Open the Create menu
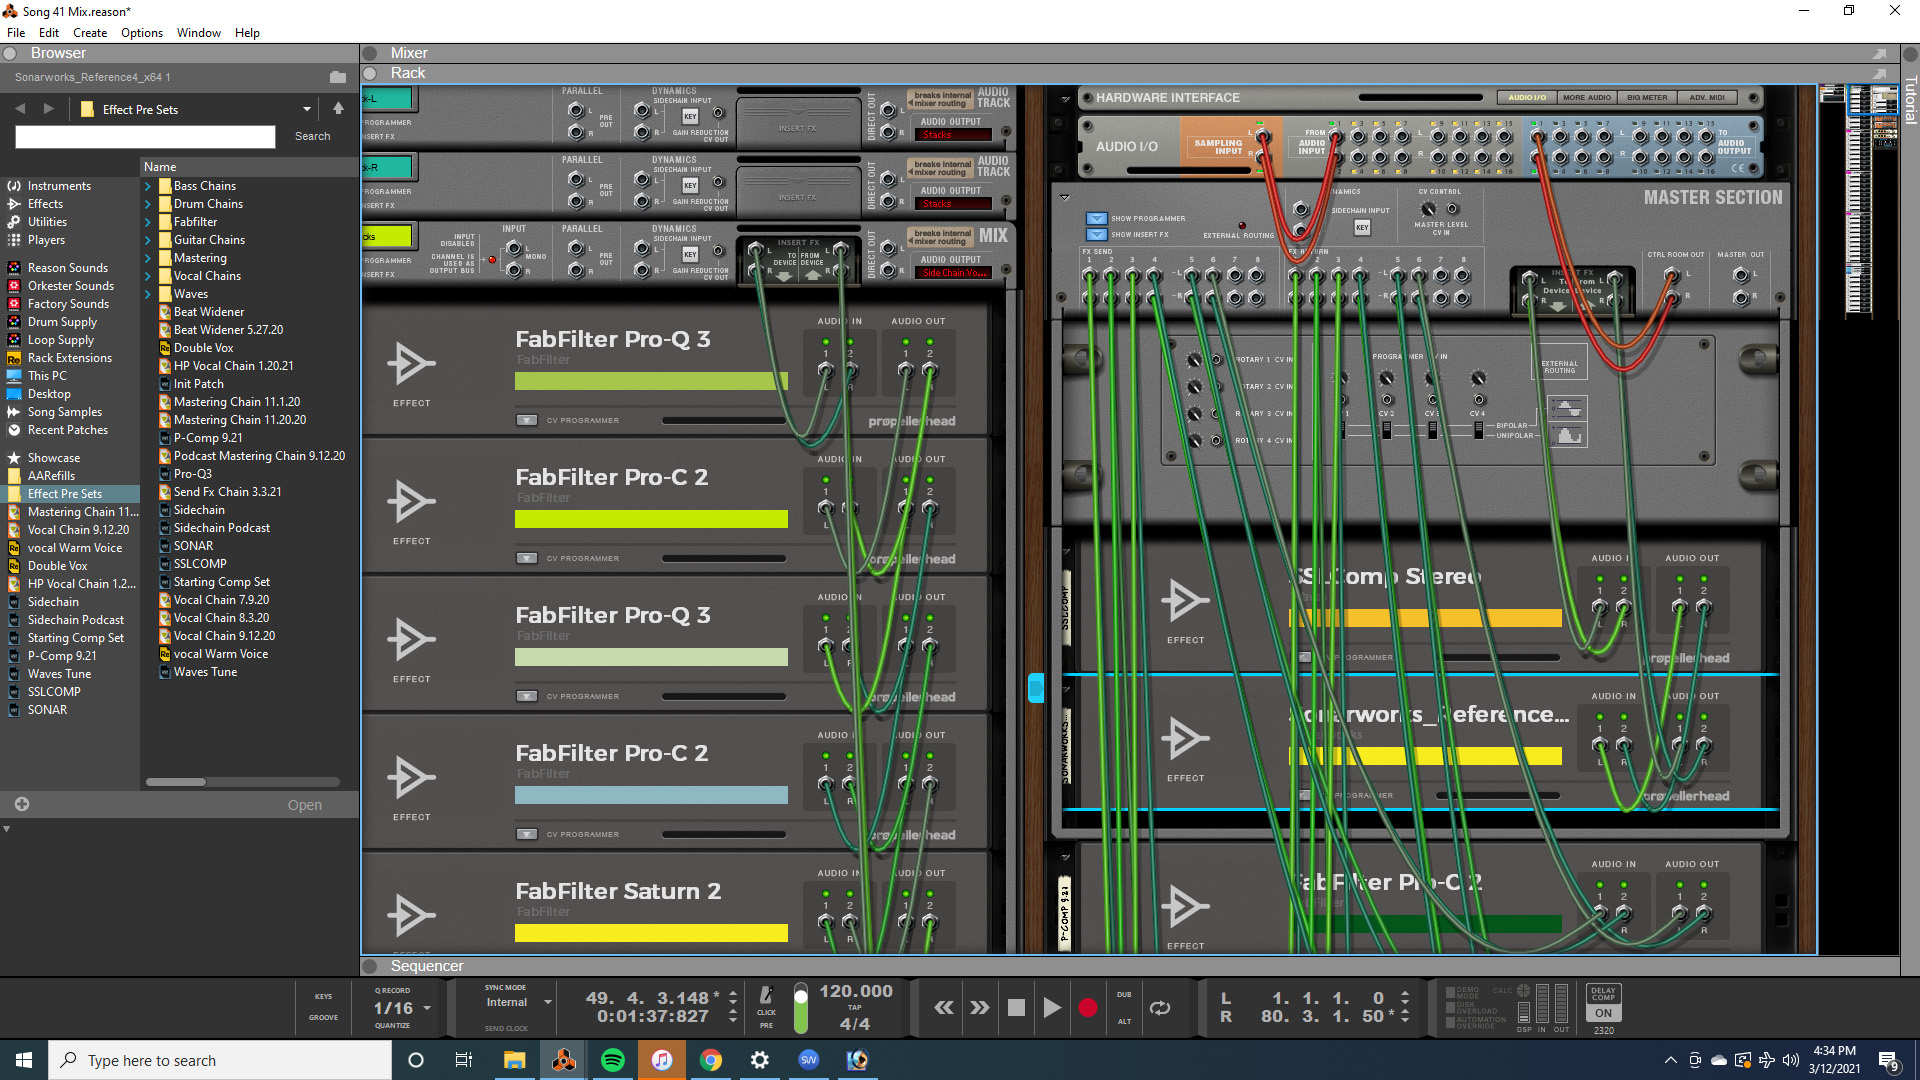The height and width of the screenshot is (1080, 1920). pos(90,33)
